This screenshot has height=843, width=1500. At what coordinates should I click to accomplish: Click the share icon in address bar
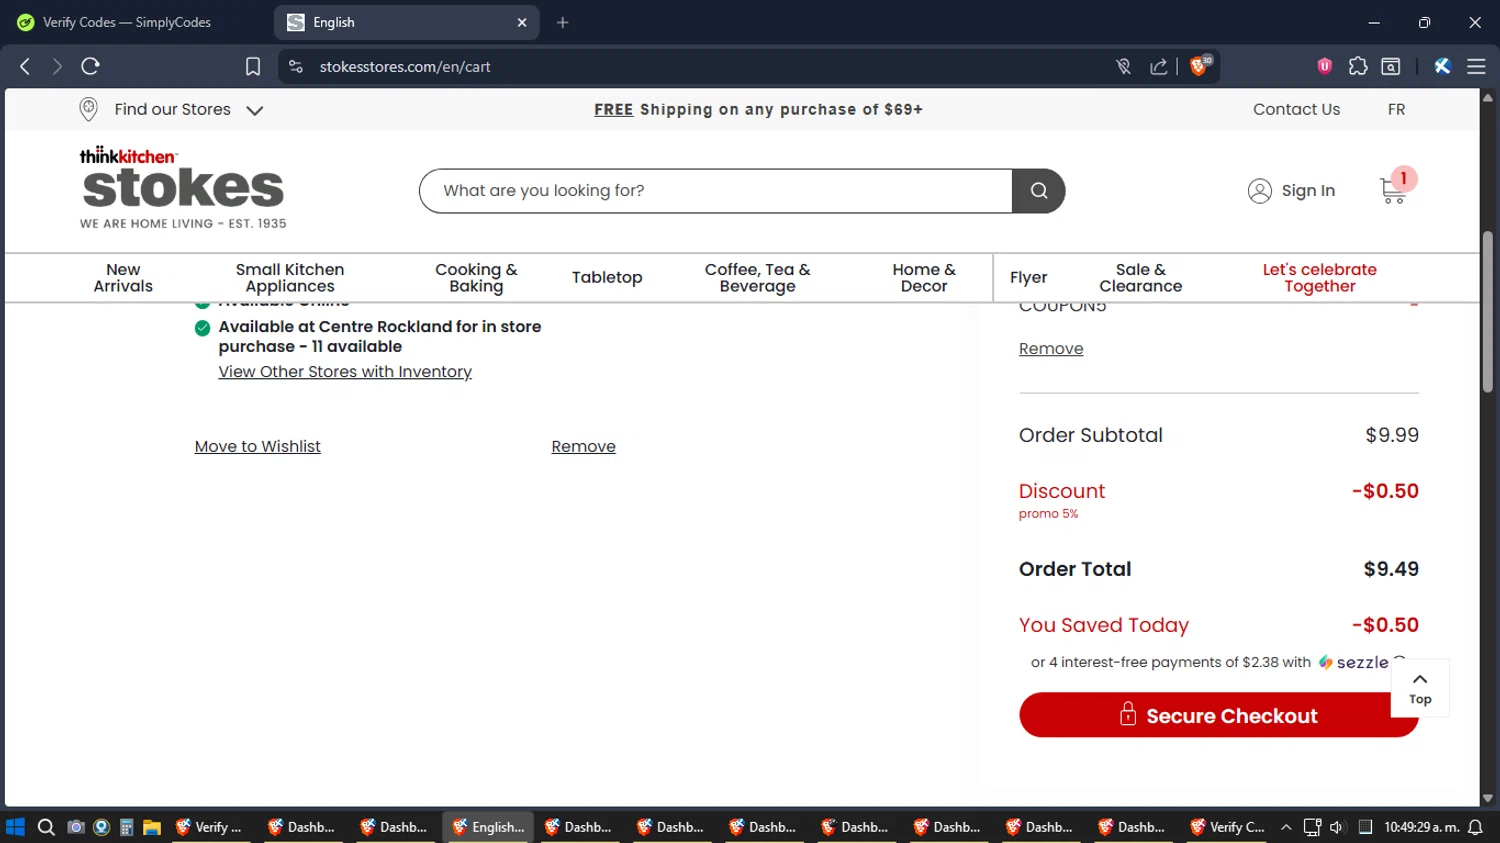1159,66
